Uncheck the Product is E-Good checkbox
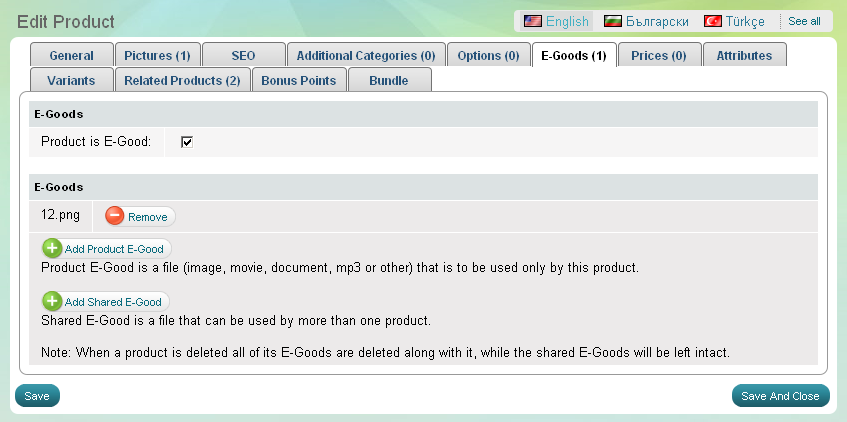Screen dimensions: 847x422 click(x=186, y=142)
